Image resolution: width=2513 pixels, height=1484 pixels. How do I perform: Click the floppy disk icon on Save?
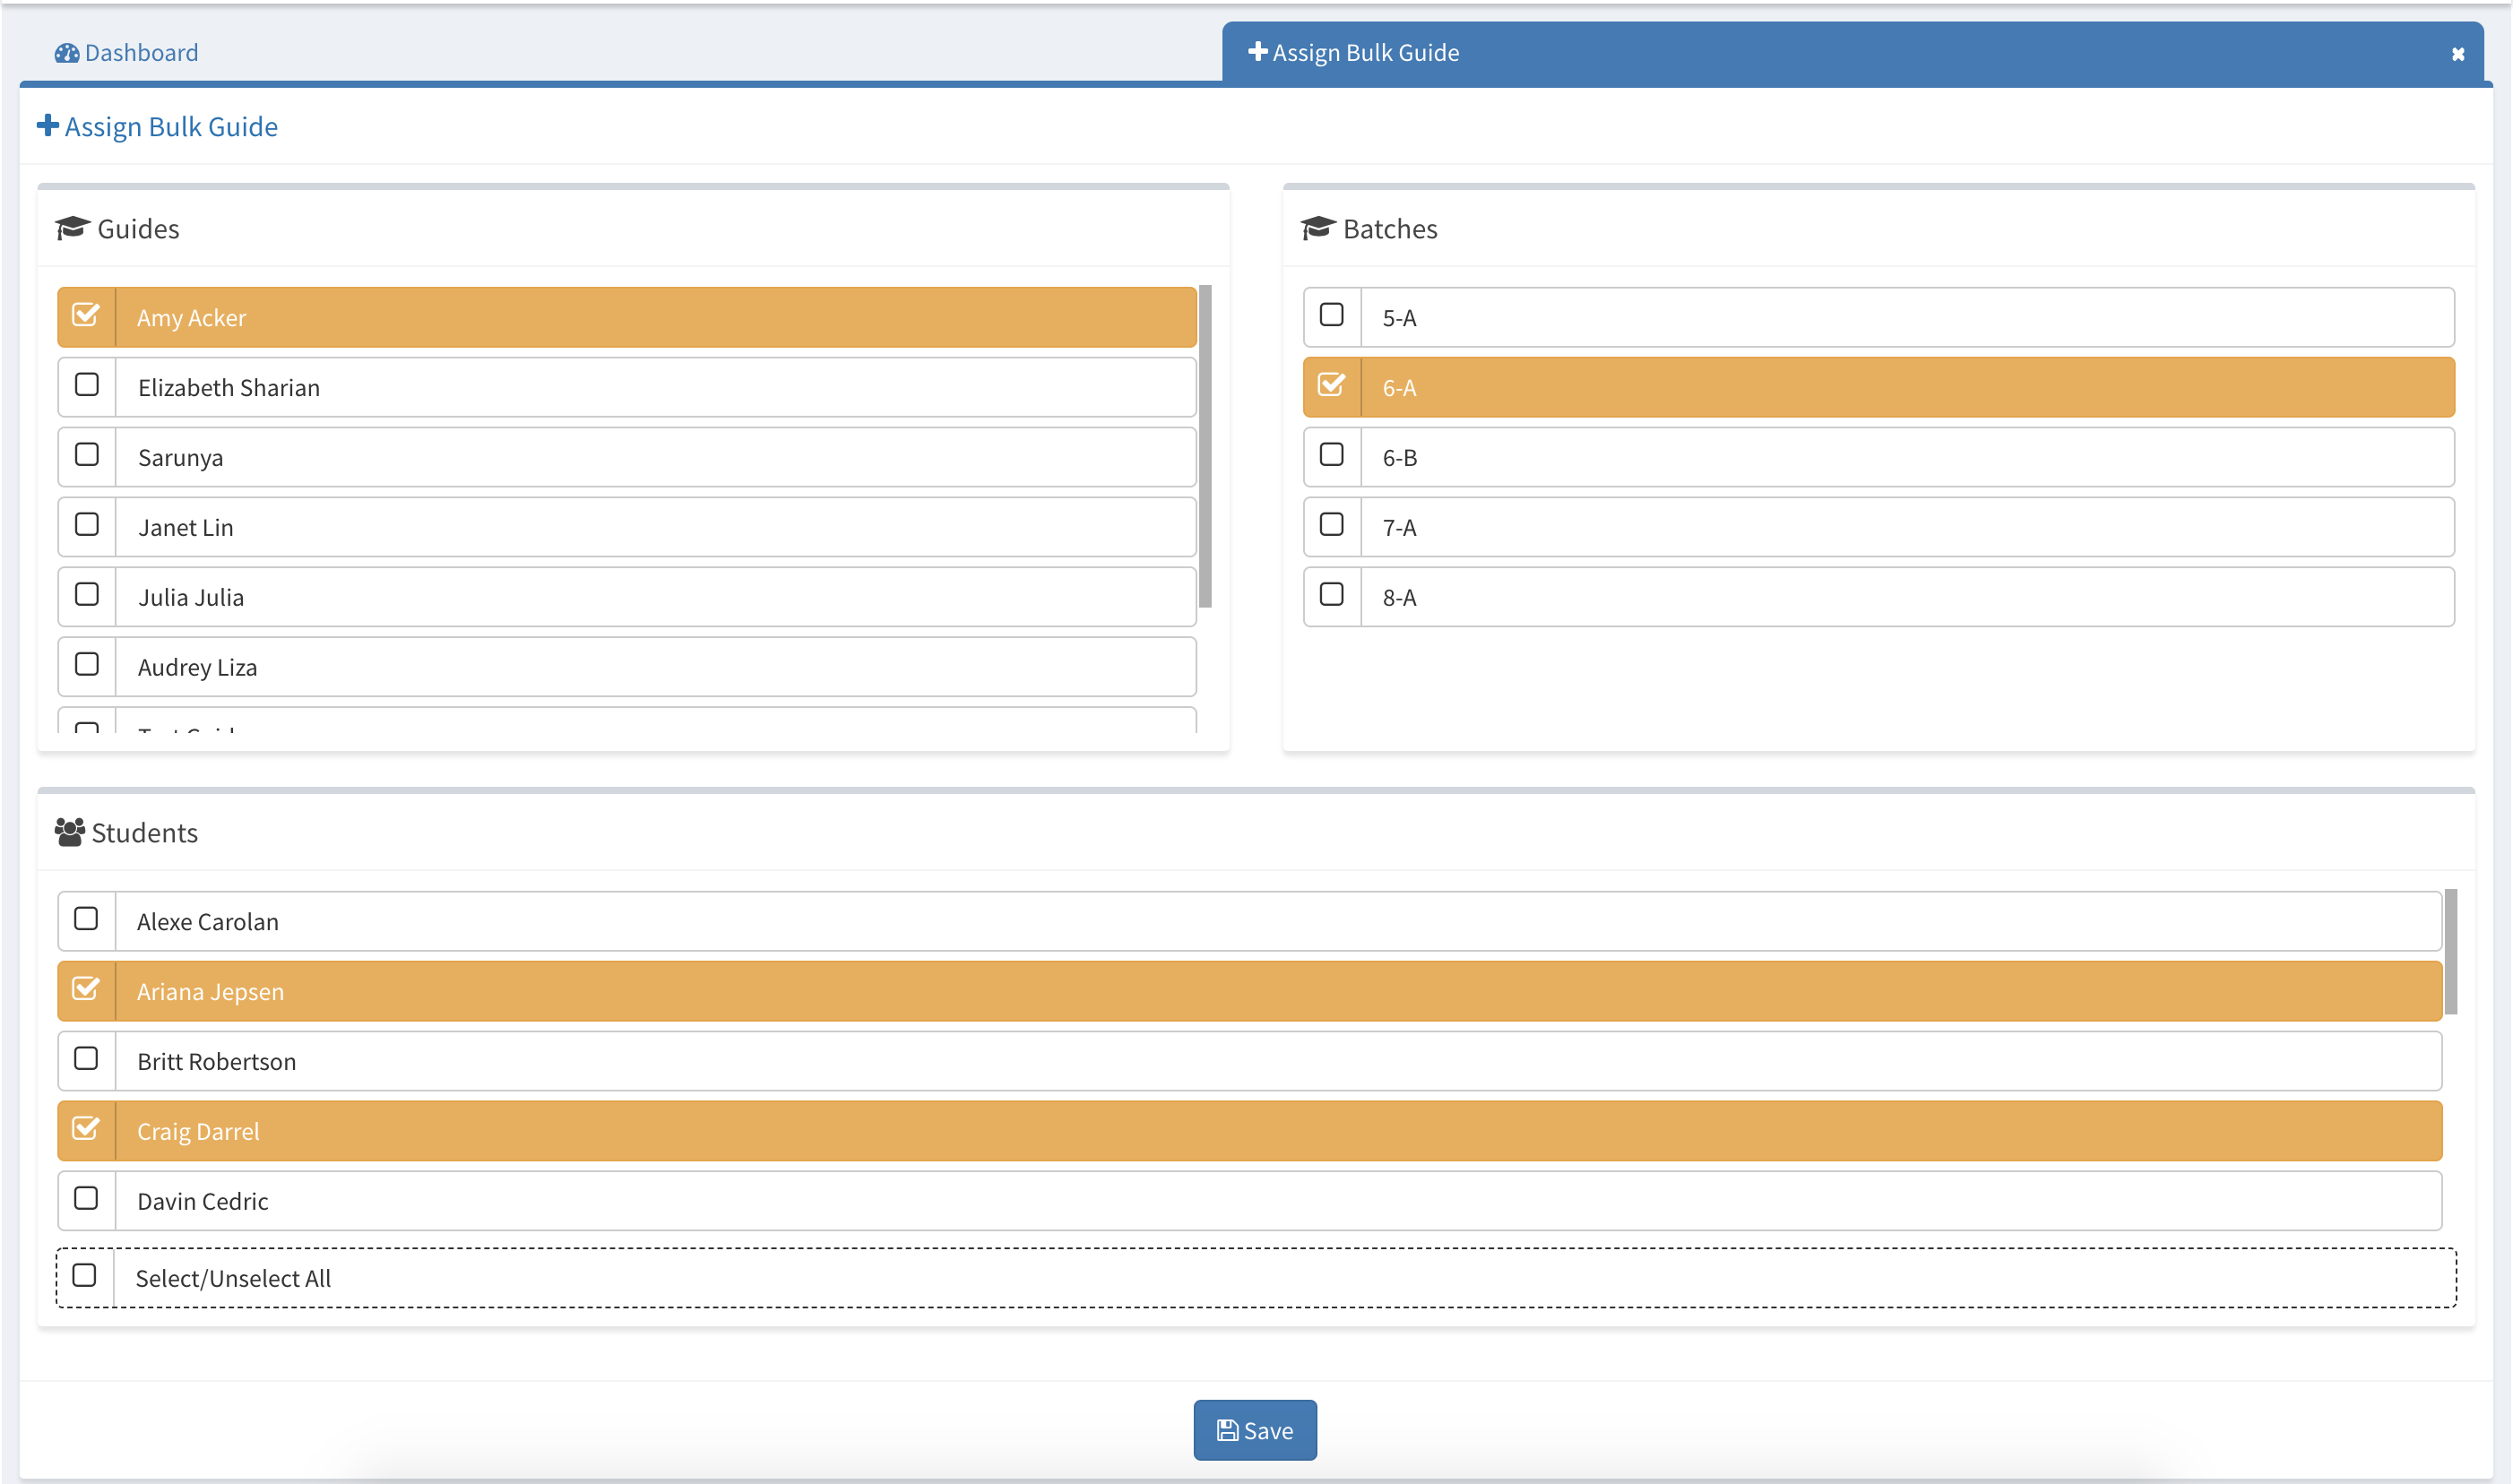point(1226,1430)
